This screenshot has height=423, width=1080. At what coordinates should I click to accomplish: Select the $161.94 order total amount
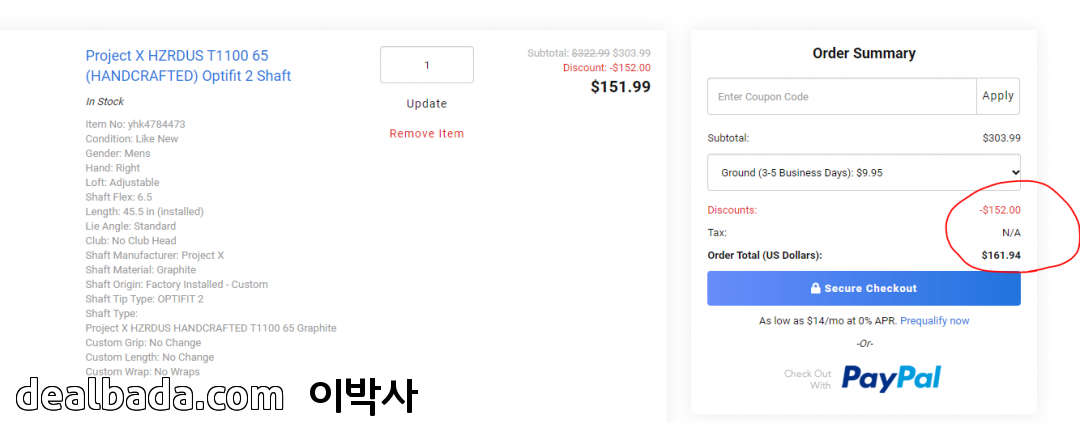click(x=1001, y=255)
